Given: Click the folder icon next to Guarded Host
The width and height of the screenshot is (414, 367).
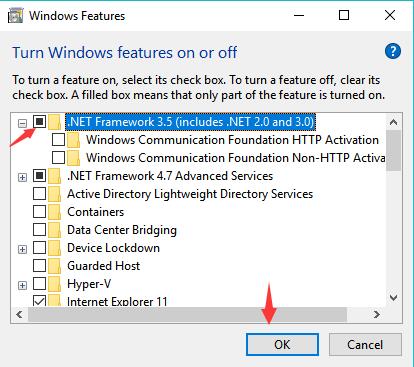Looking at the screenshot, I should pos(54,266).
